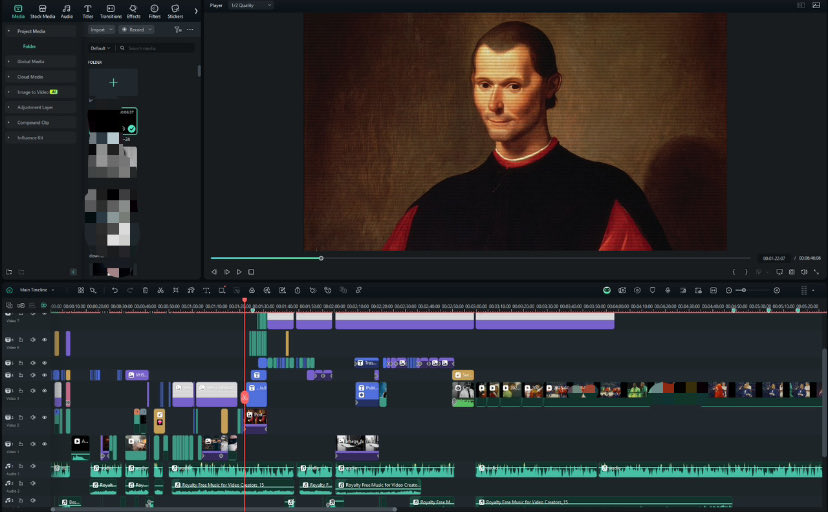Step back to the previous frame
The width and height of the screenshot is (828, 512).
214,272
